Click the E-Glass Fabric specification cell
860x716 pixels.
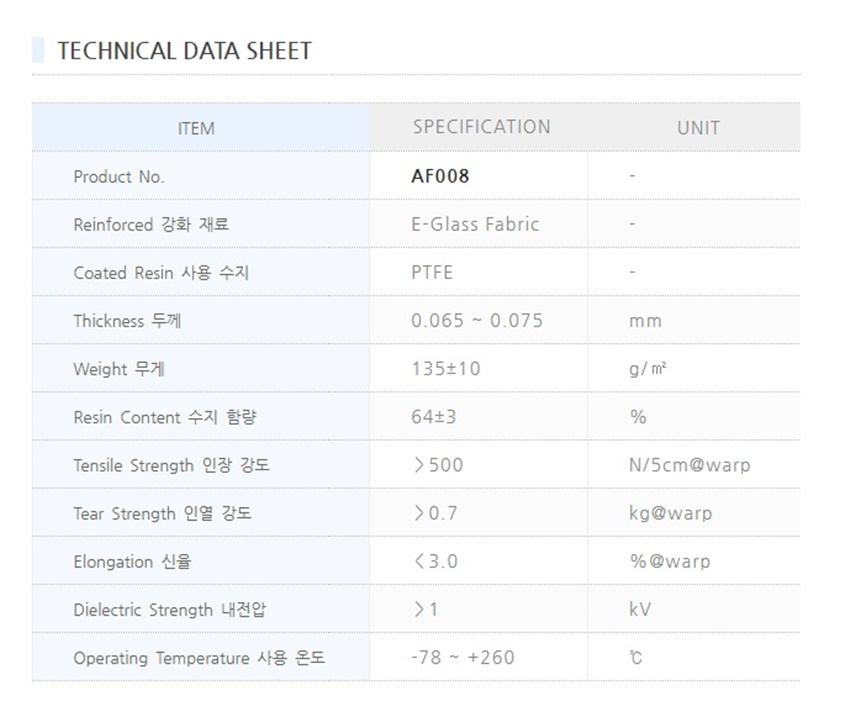475,224
